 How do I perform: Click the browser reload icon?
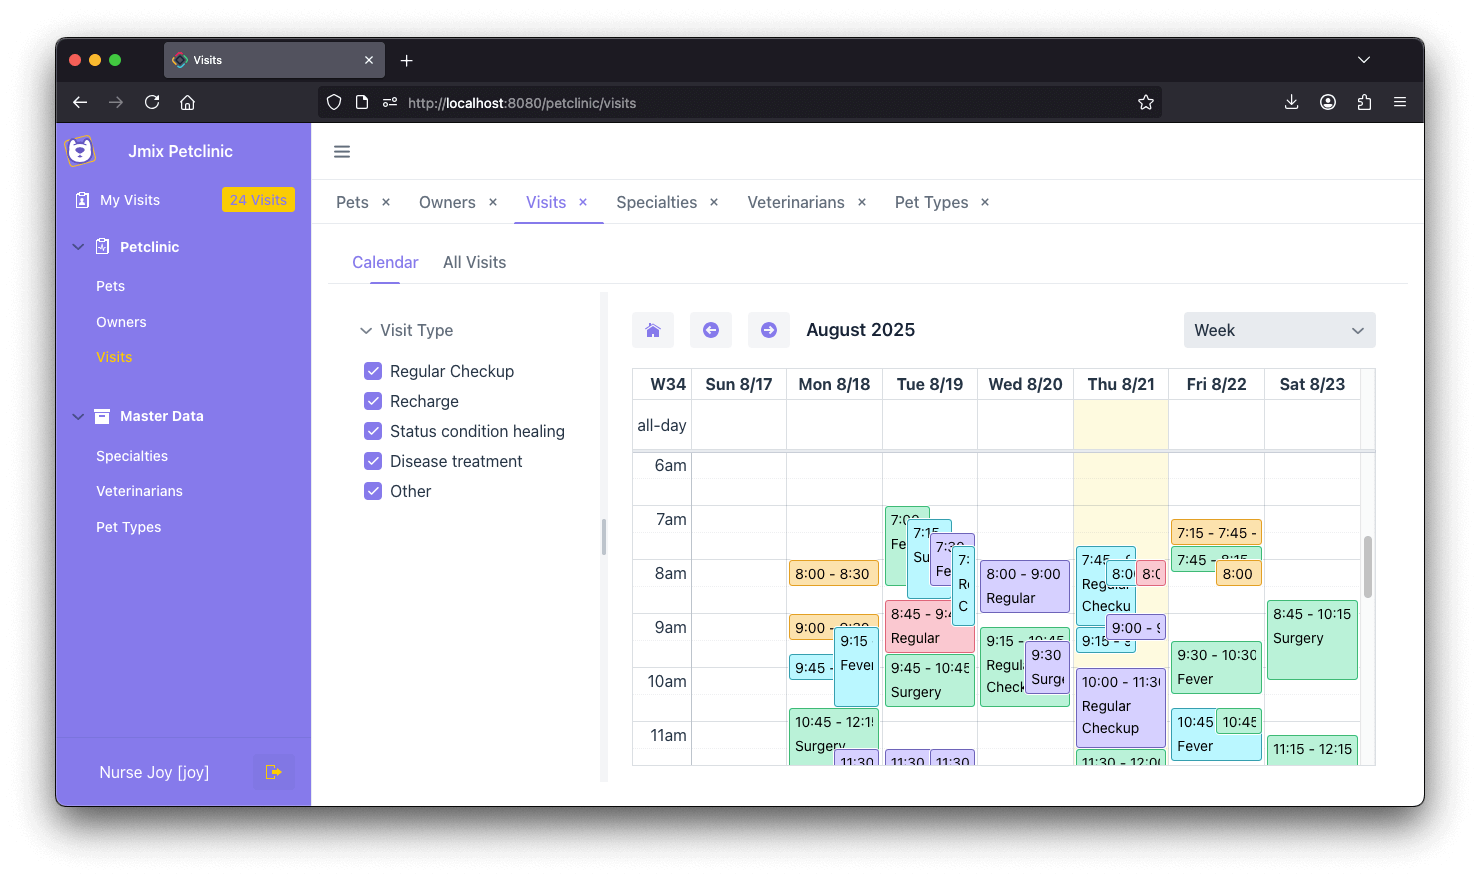pyautogui.click(x=152, y=102)
